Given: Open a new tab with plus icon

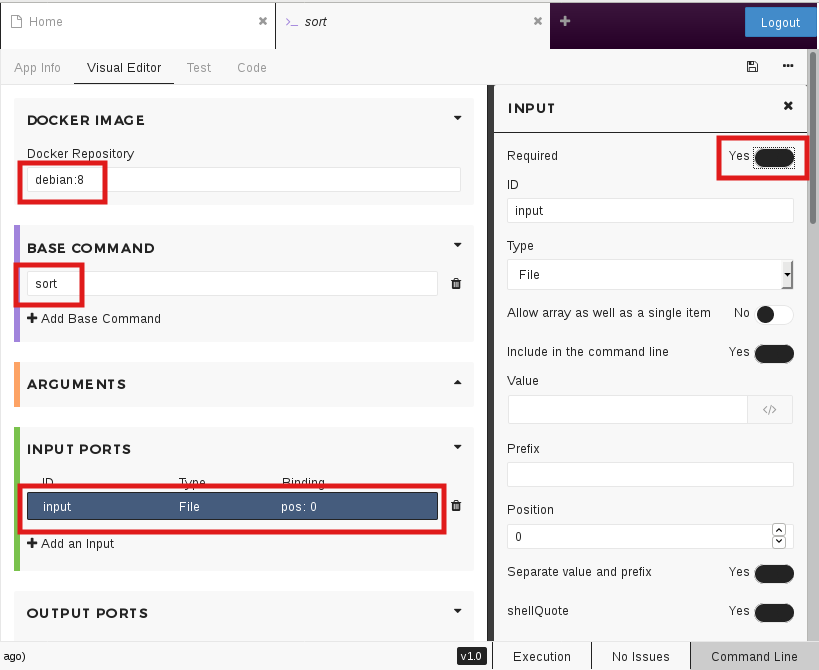Looking at the screenshot, I should click(565, 21).
